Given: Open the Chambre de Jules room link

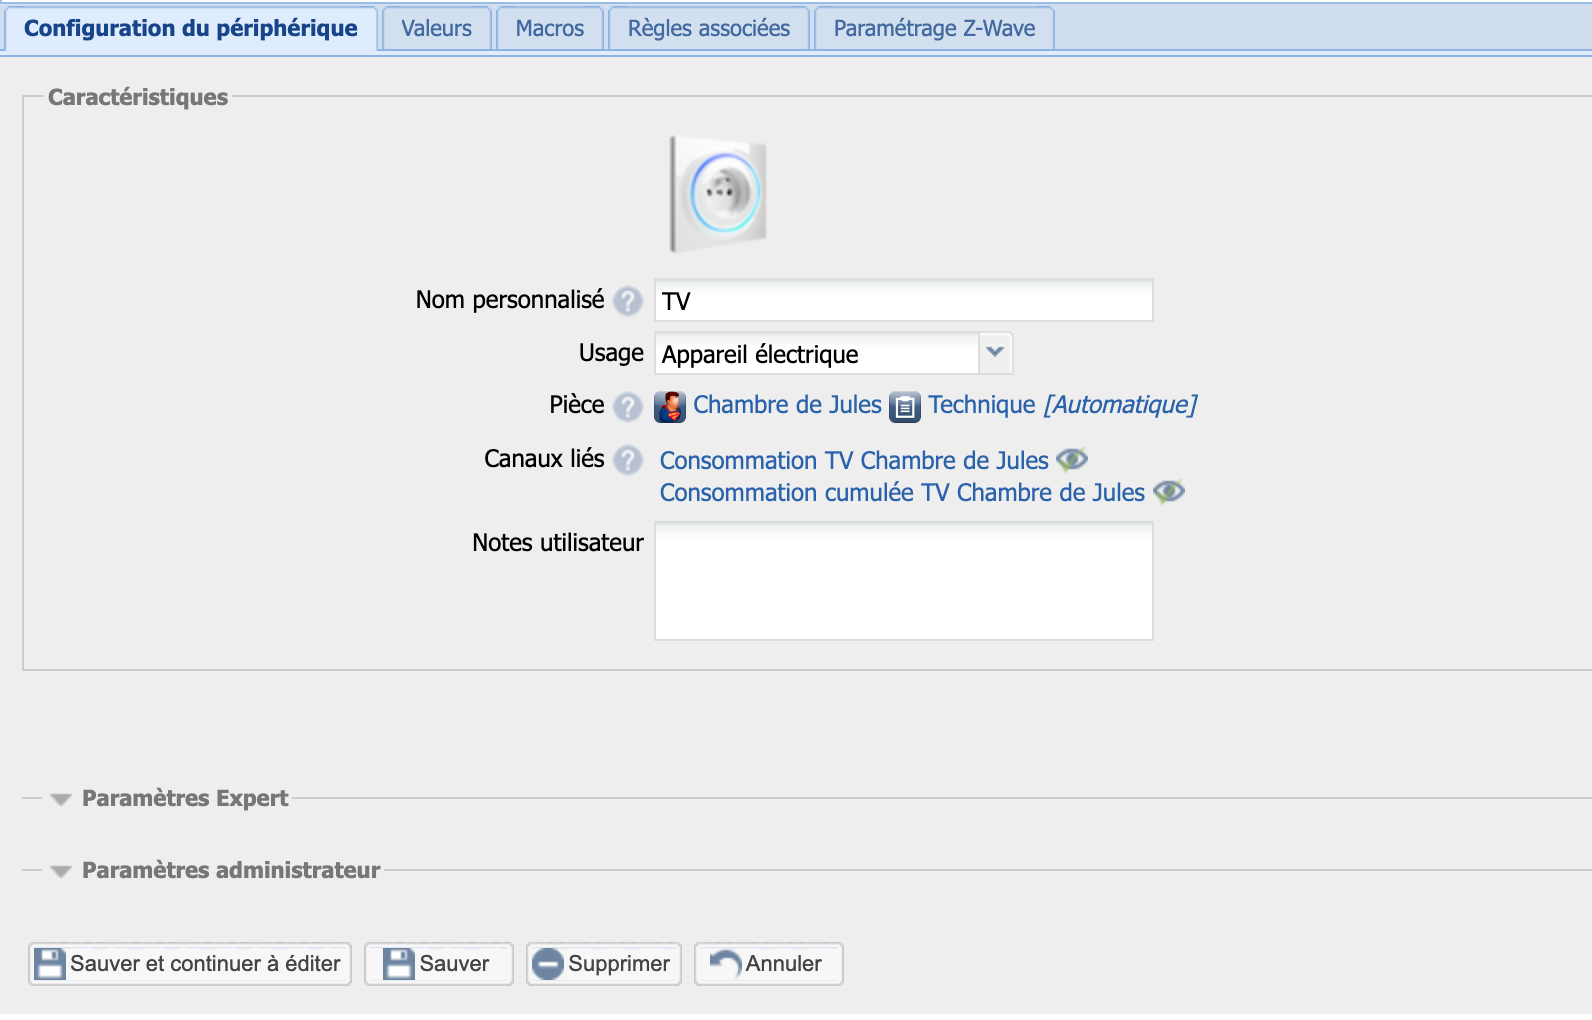Looking at the screenshot, I should (787, 405).
